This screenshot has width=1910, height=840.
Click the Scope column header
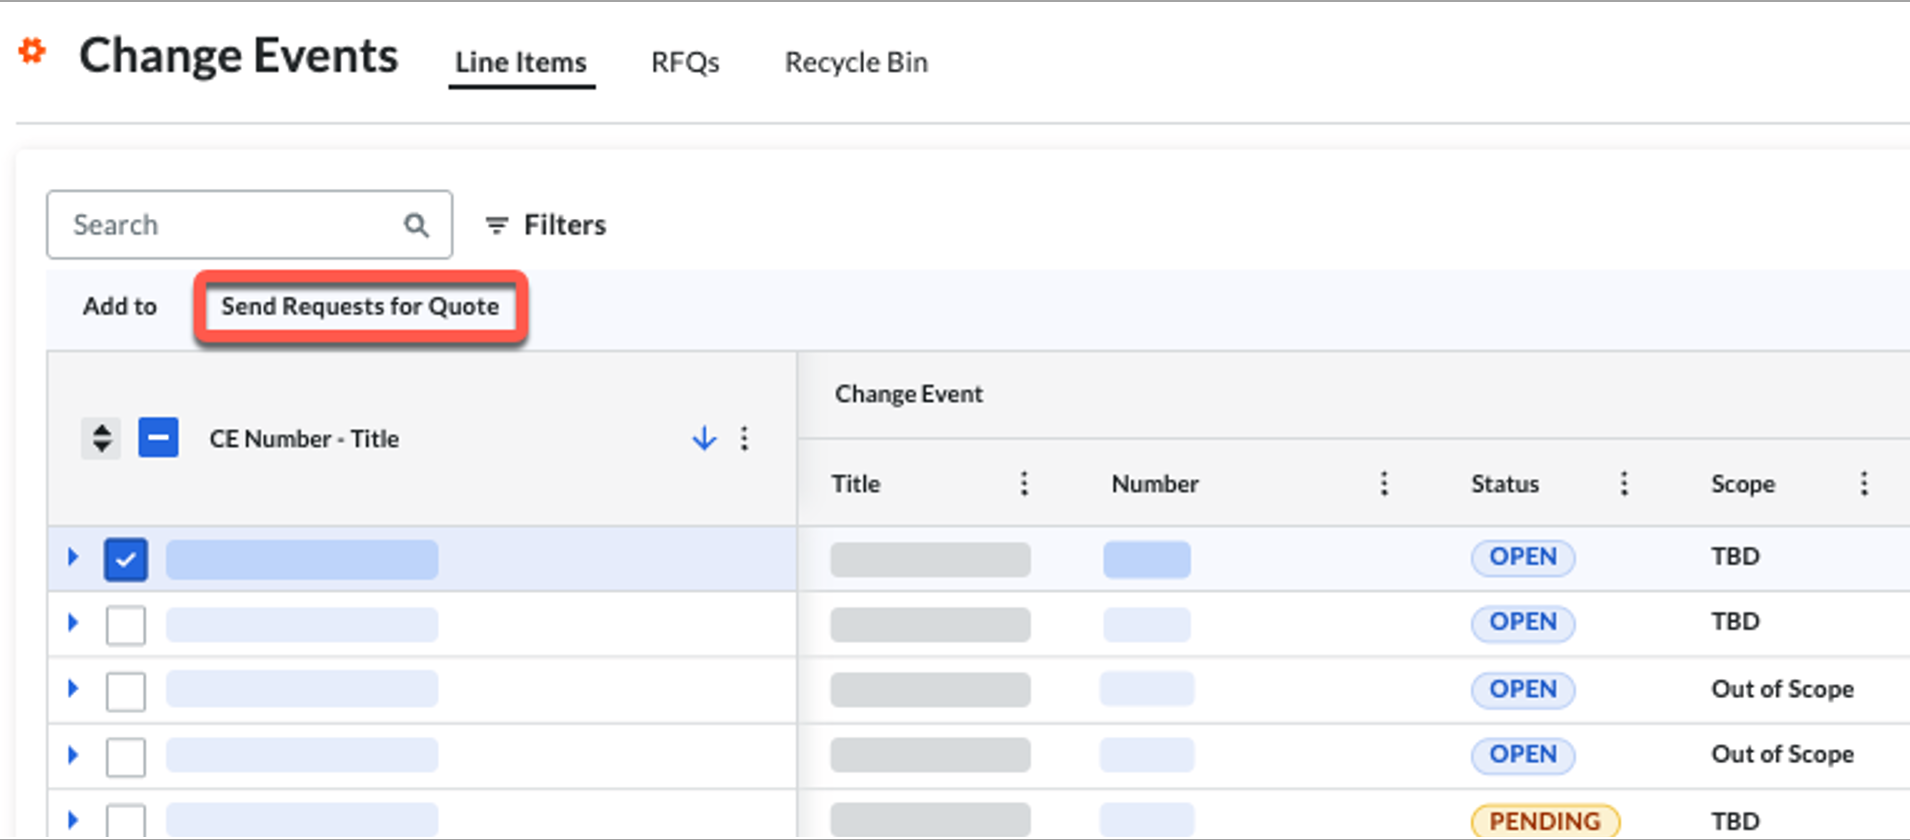[x=1743, y=484]
